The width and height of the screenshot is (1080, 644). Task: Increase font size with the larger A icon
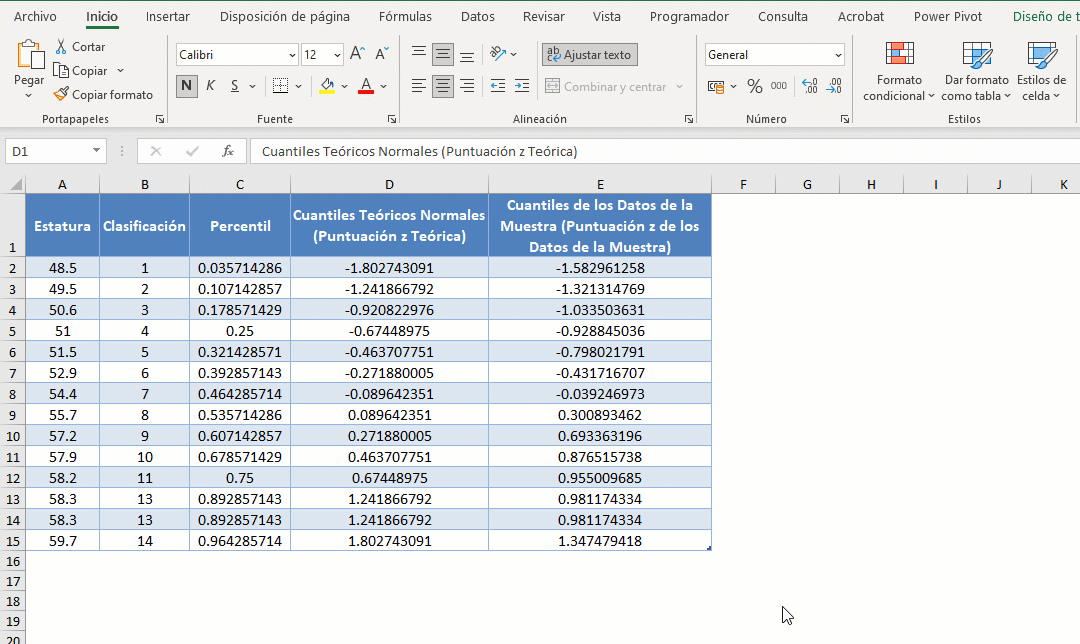coord(357,54)
